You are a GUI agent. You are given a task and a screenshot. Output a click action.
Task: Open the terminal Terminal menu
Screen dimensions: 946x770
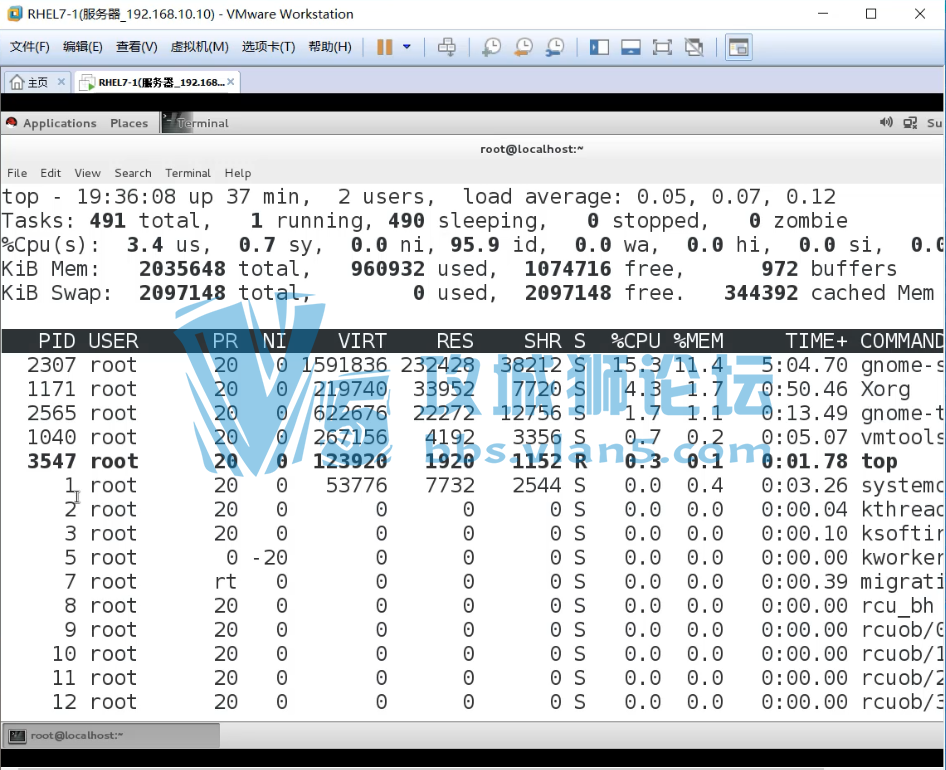(x=188, y=173)
